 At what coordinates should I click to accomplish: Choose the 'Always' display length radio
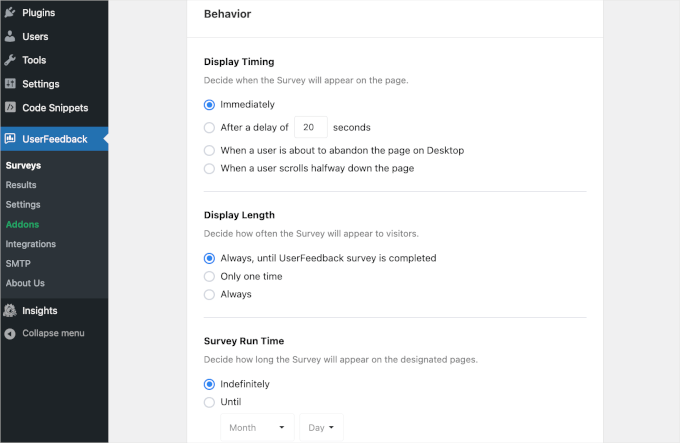(209, 294)
